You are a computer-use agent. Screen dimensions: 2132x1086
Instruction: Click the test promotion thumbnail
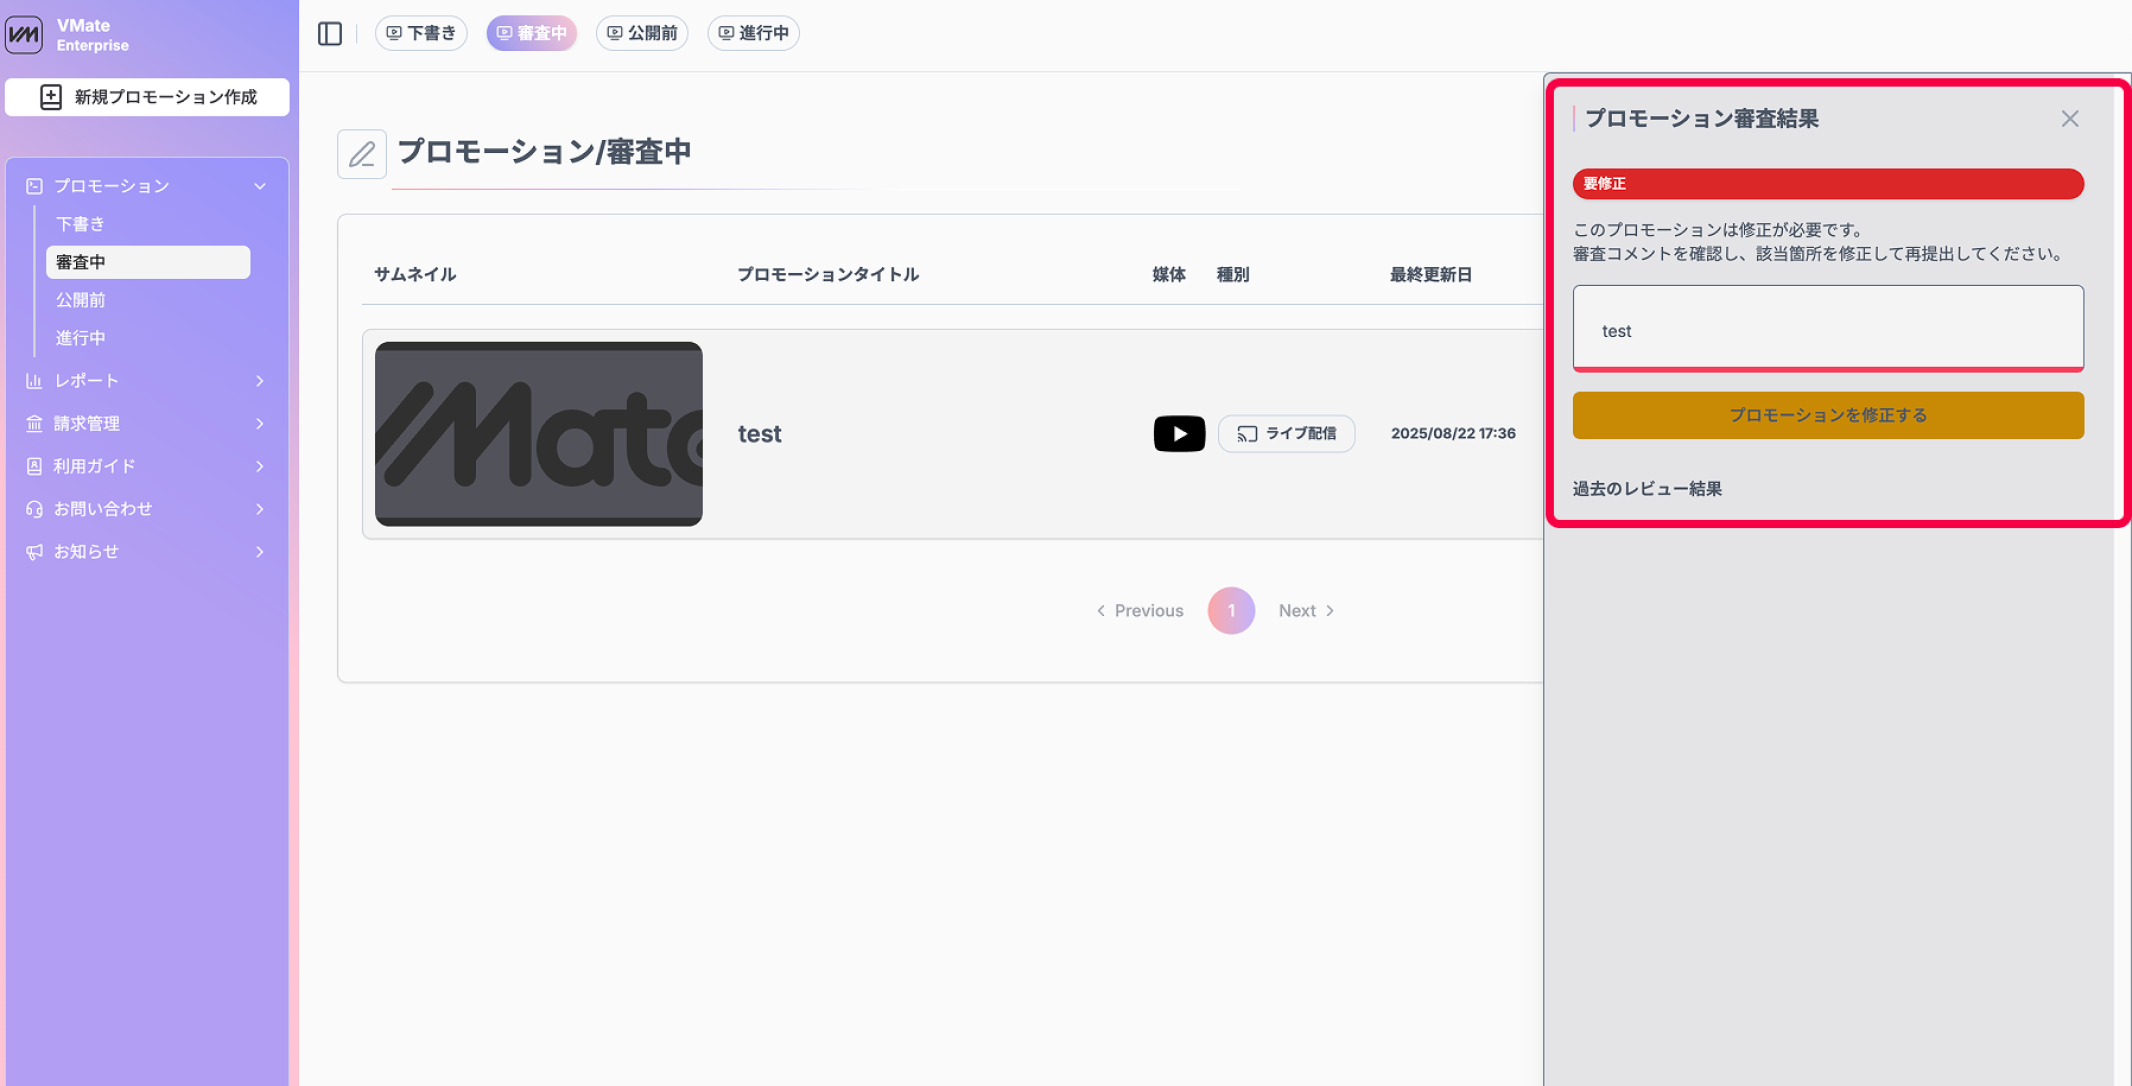pos(538,433)
